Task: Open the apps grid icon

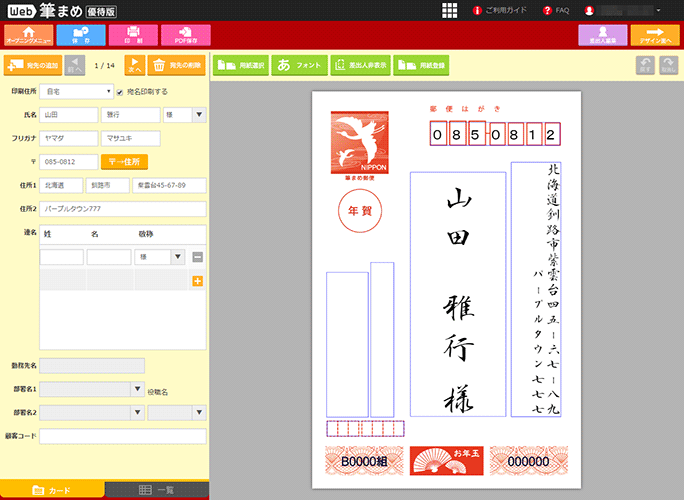Action: click(x=449, y=10)
